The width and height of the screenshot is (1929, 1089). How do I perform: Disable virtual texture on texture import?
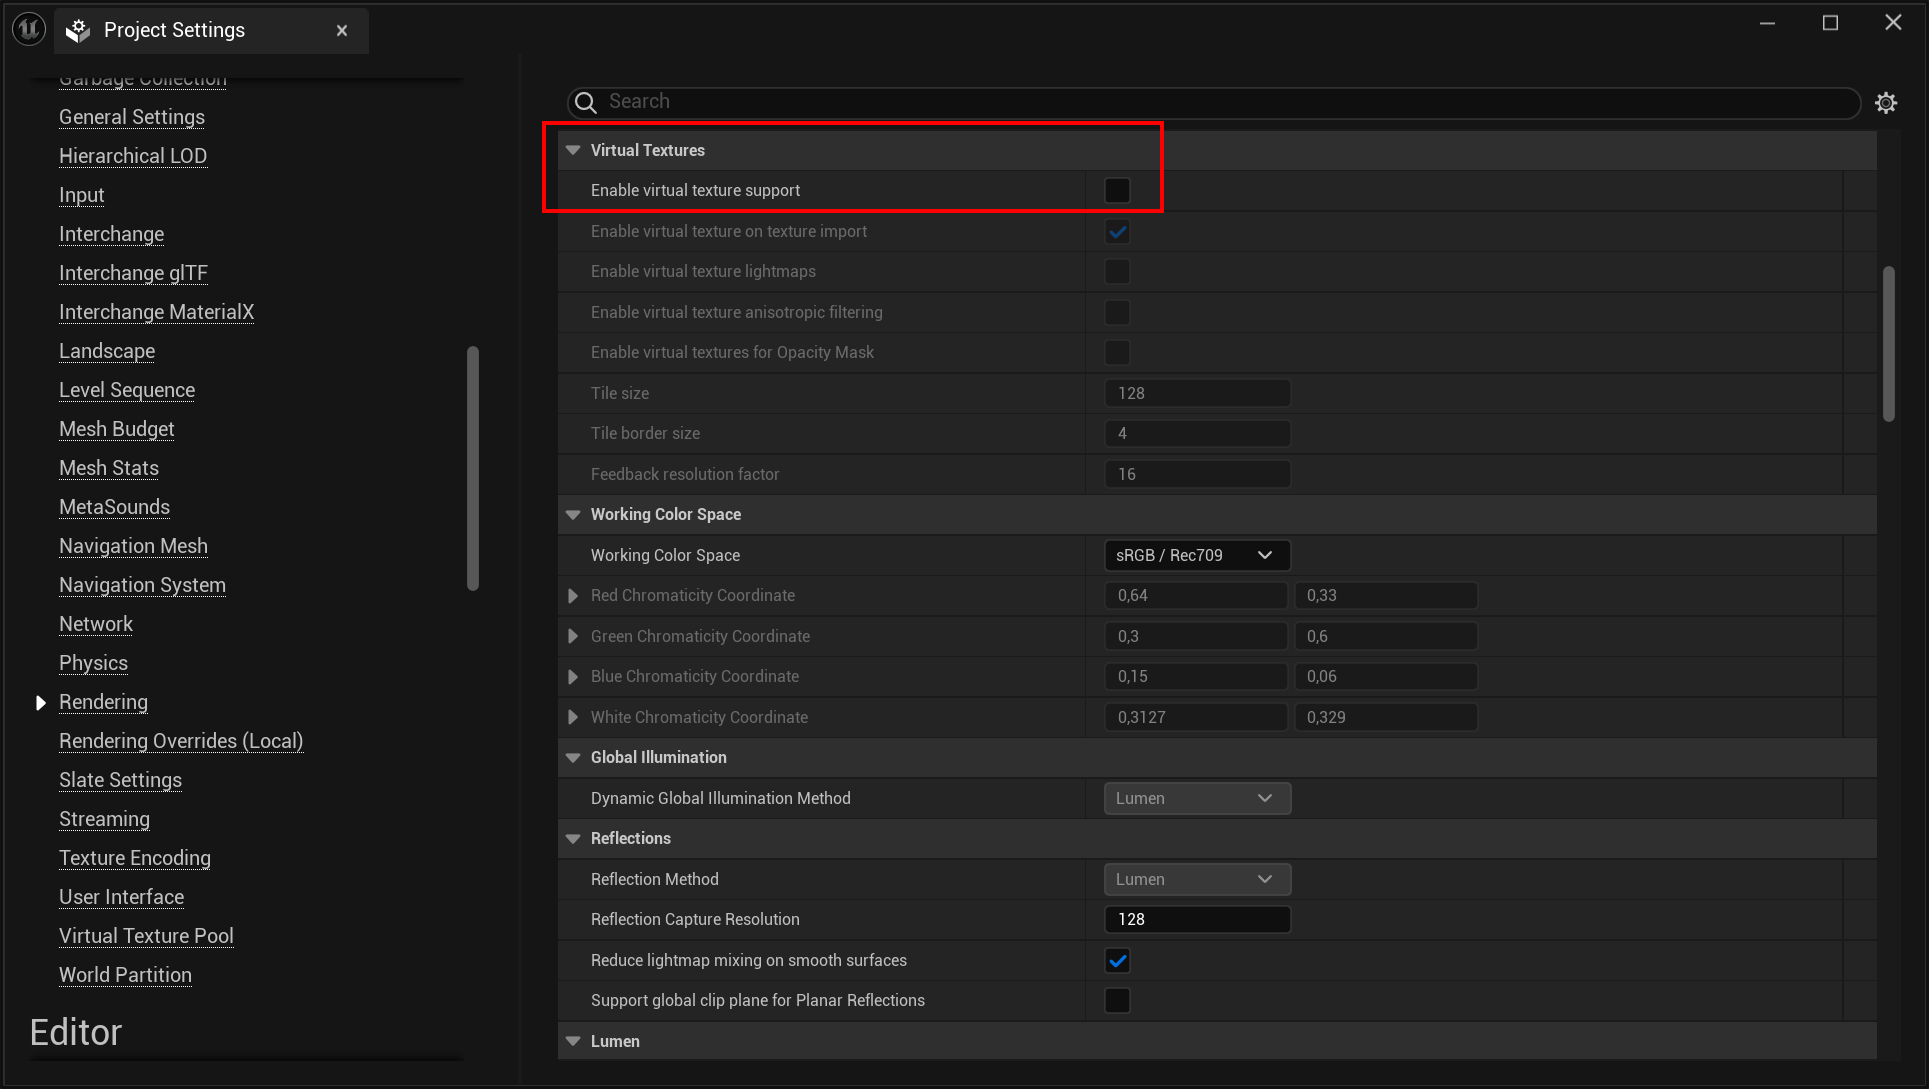[x=1117, y=231]
